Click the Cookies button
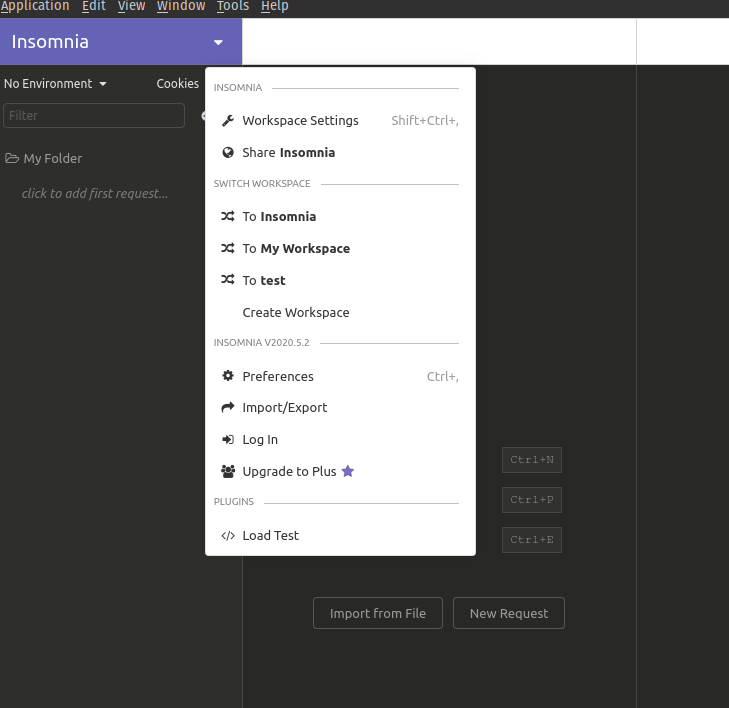The image size is (729, 708). click(178, 84)
